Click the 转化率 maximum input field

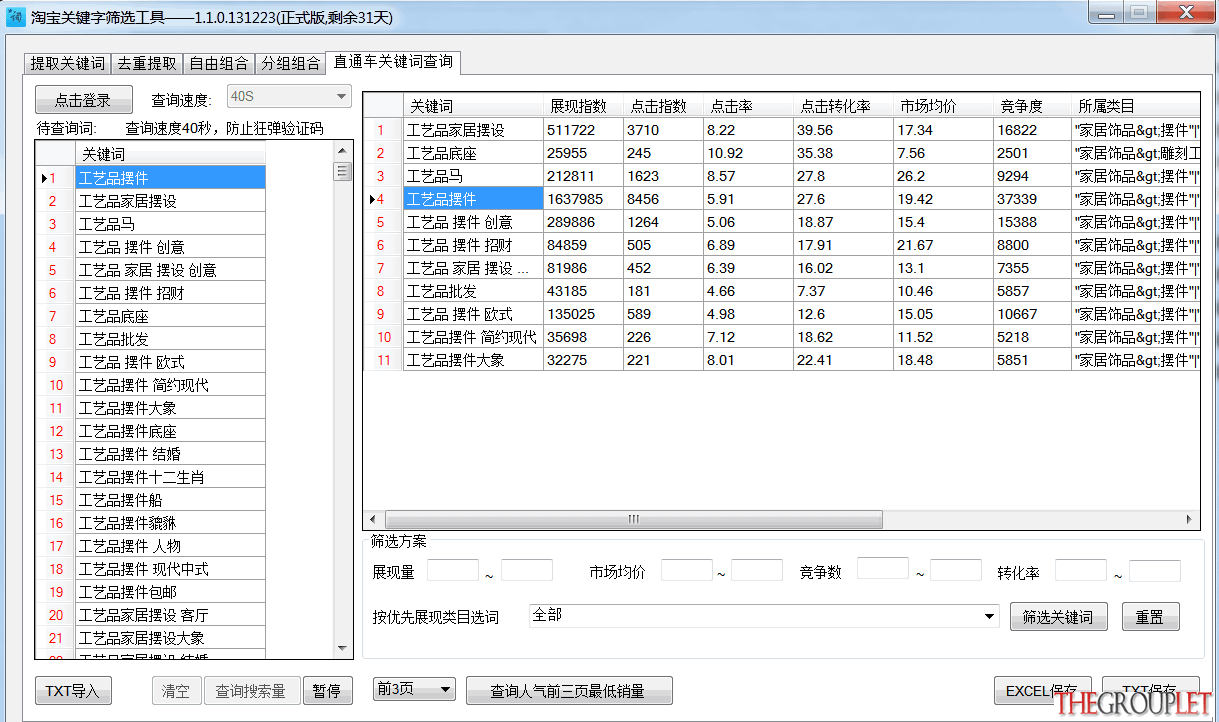(x=1155, y=570)
